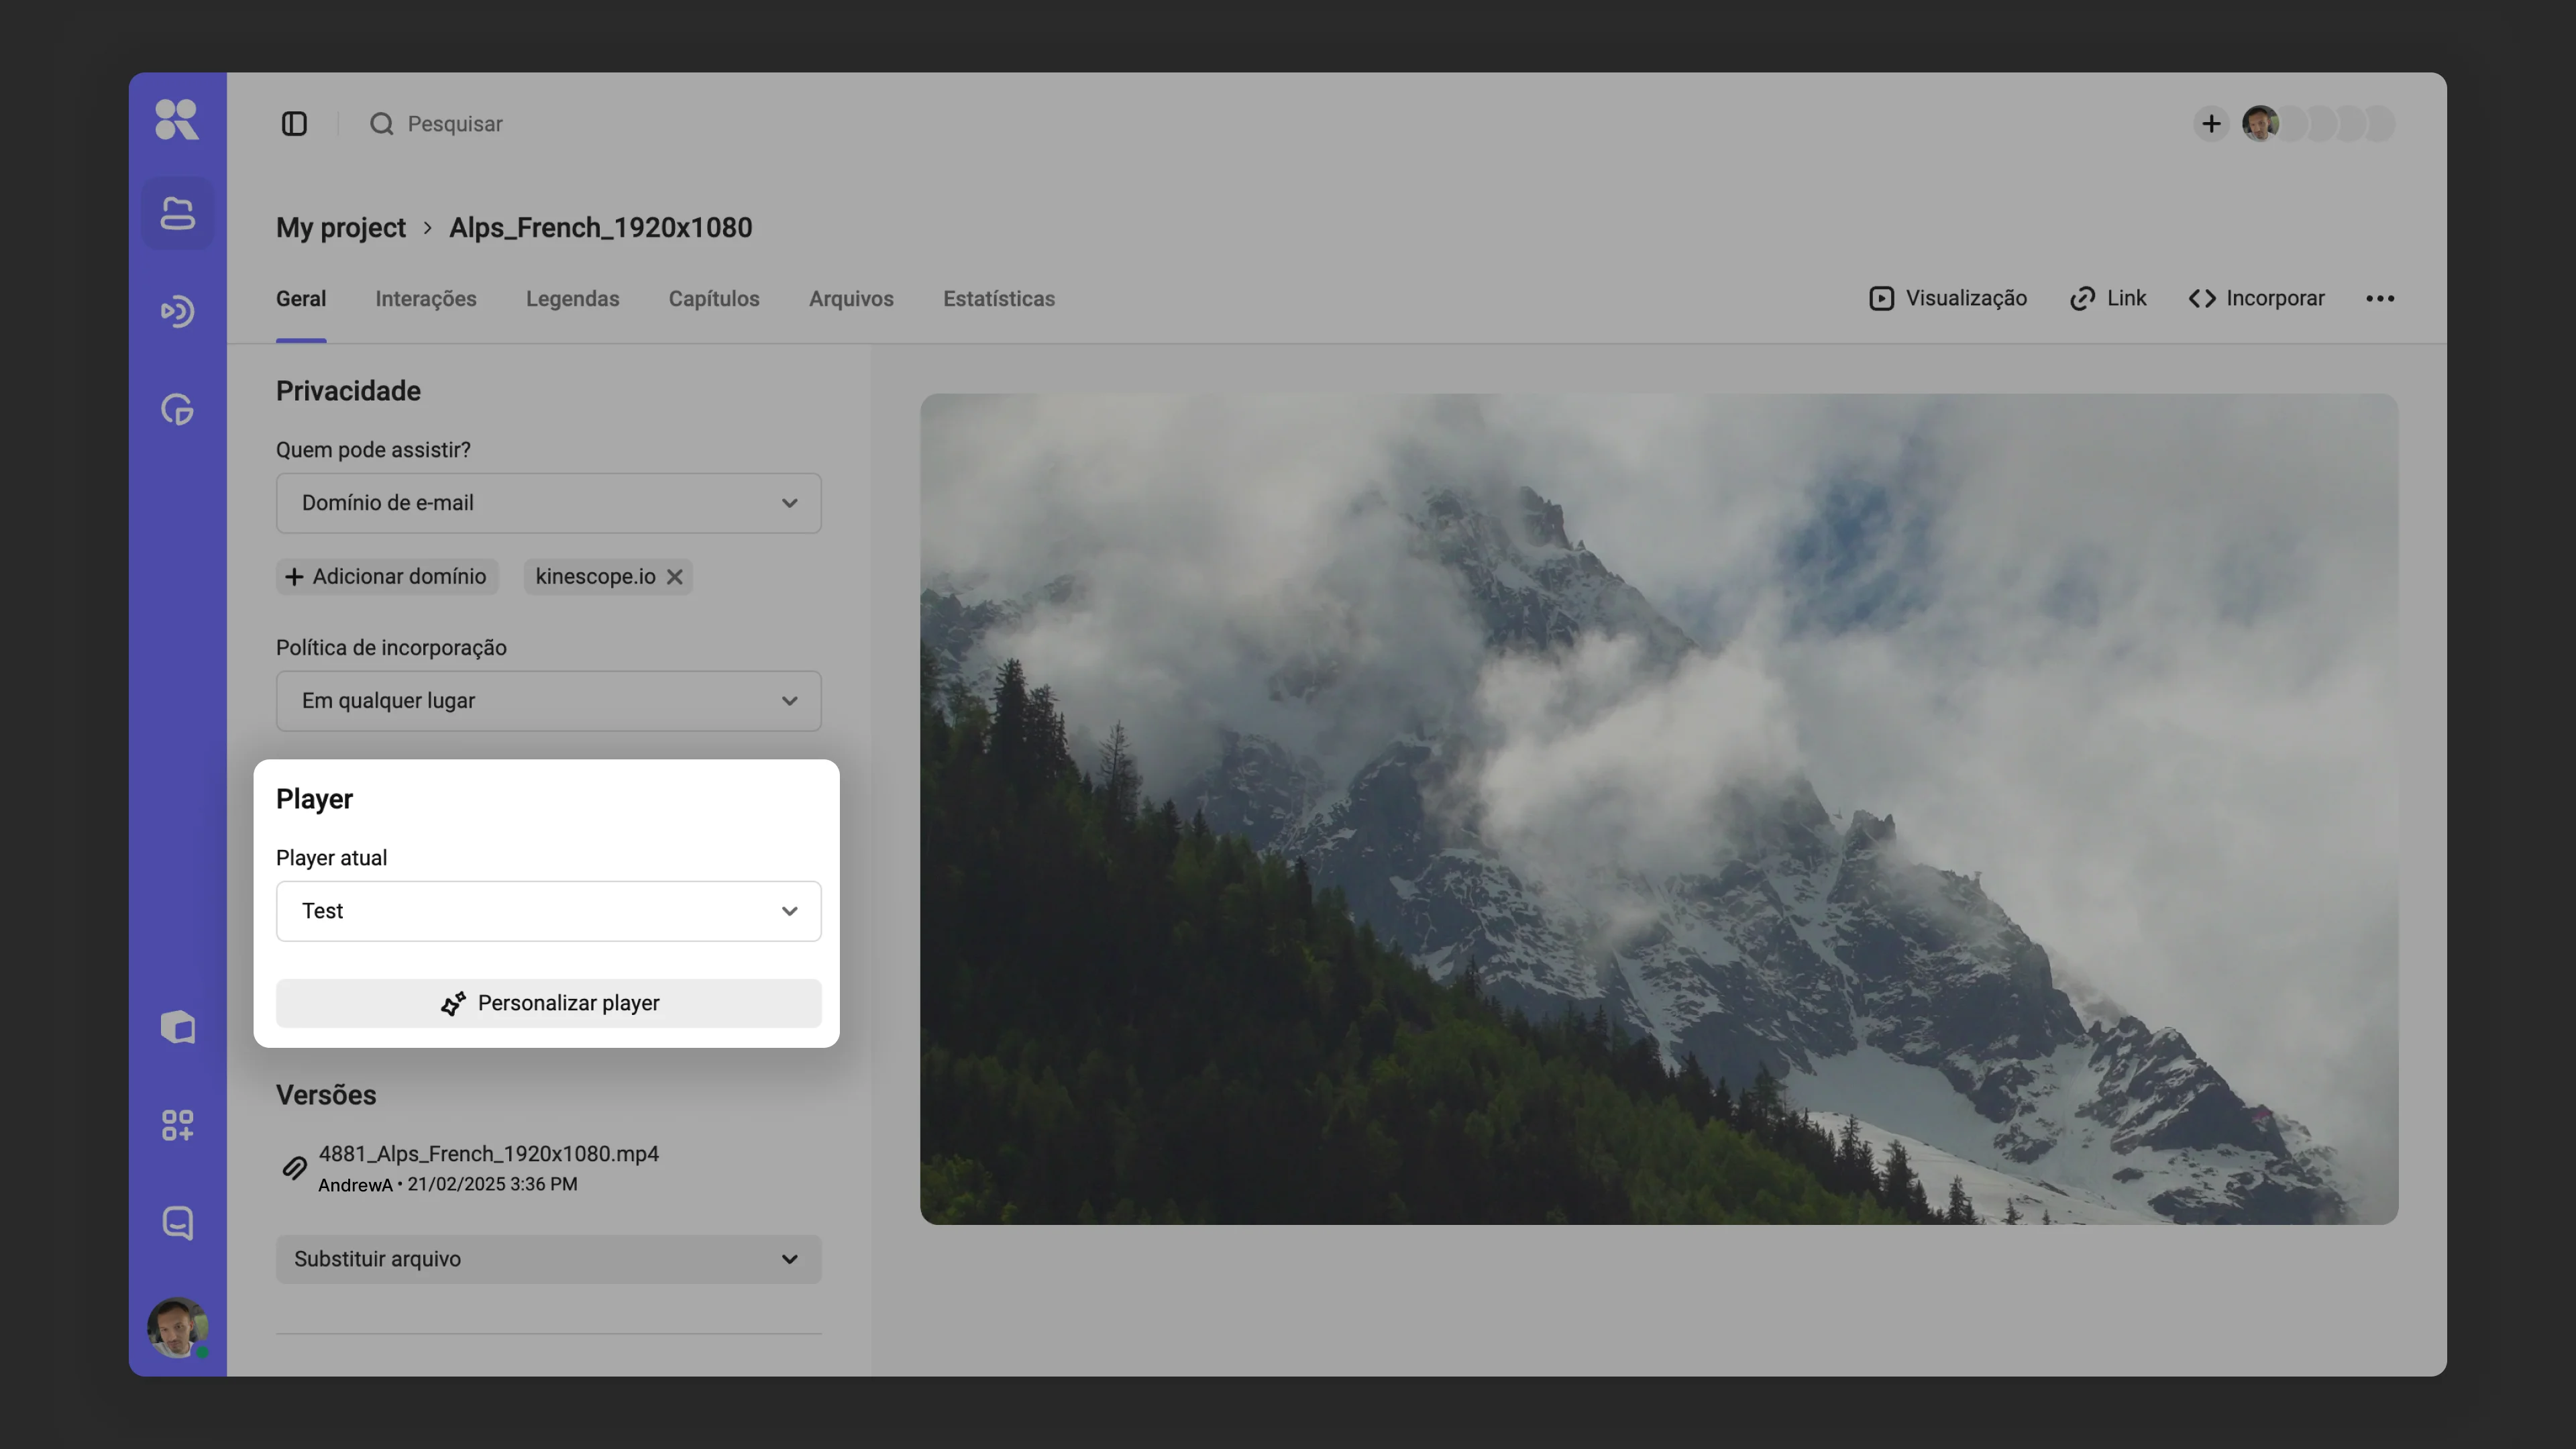Remove the kinescope.io domain tag
Image resolution: width=2576 pixels, height=1449 pixels.
click(675, 577)
